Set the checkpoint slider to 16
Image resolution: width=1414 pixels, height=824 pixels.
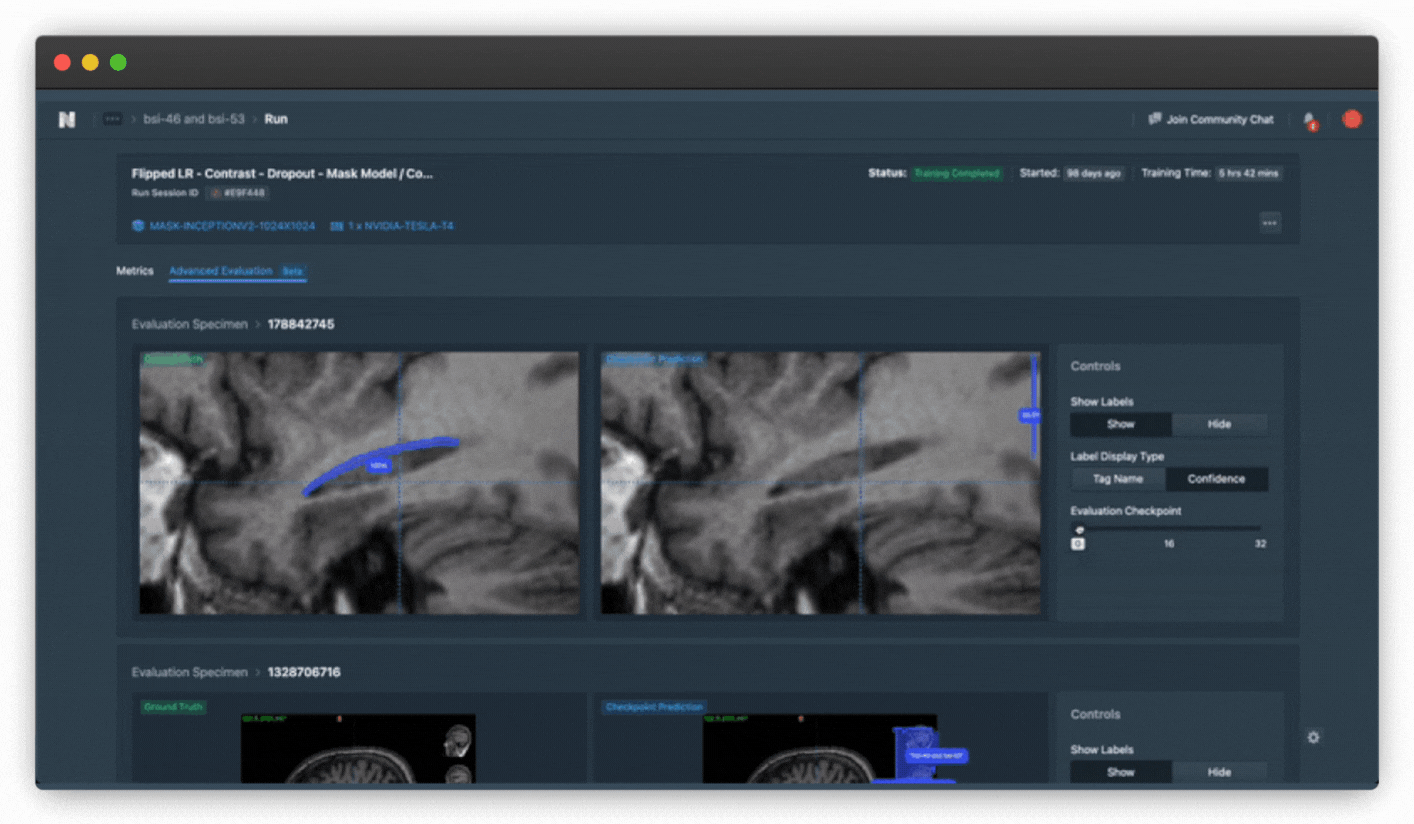1169,544
